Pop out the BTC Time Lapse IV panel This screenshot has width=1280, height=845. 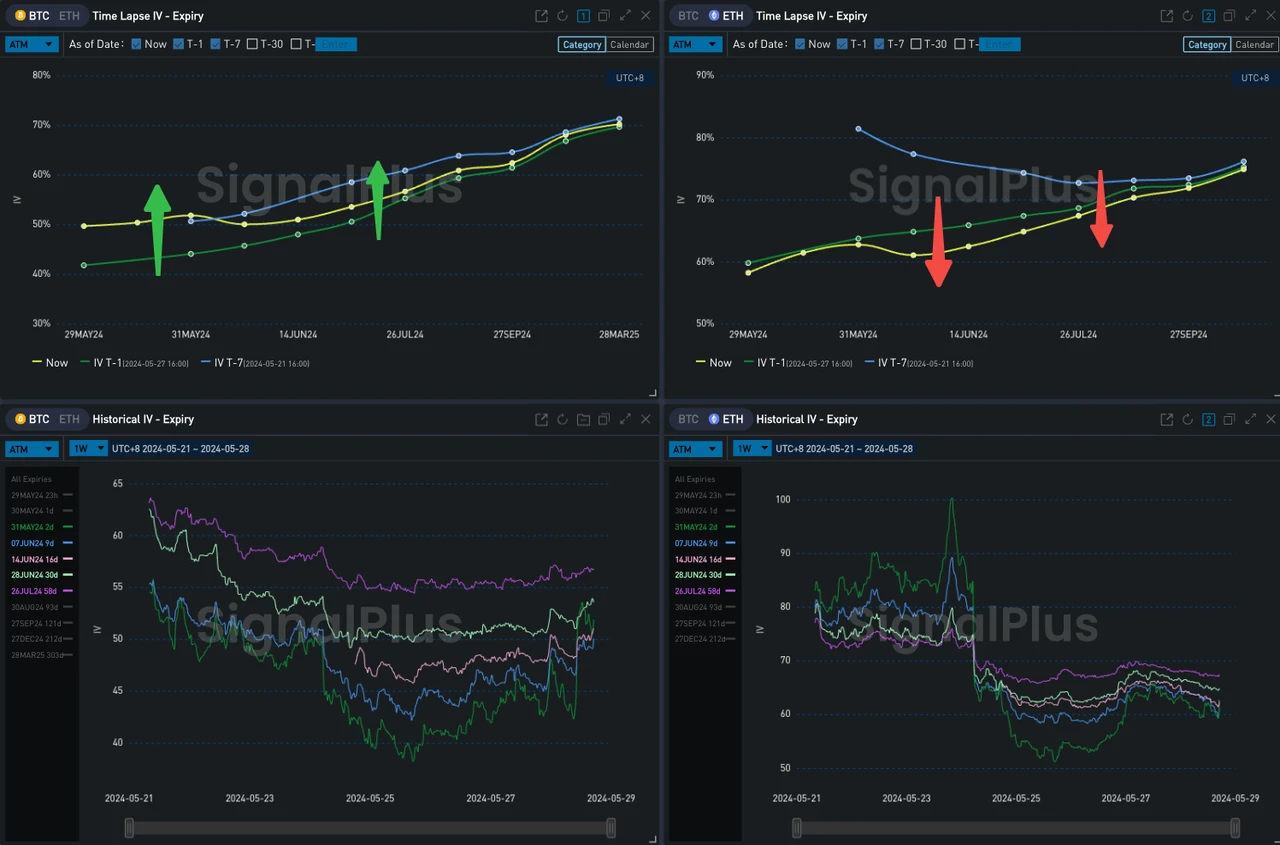pyautogui.click(x=541, y=16)
